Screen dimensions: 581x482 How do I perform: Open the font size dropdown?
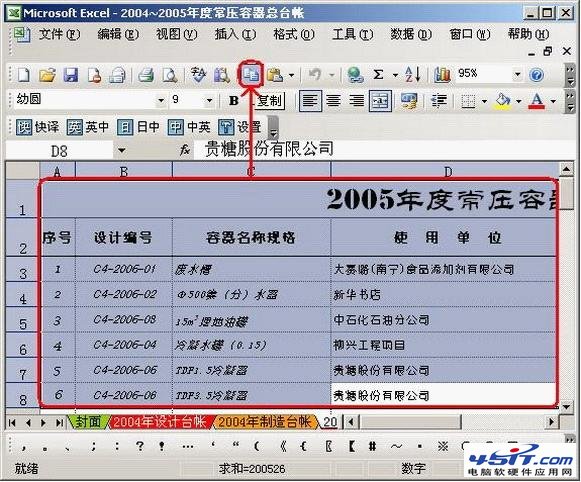(x=209, y=100)
